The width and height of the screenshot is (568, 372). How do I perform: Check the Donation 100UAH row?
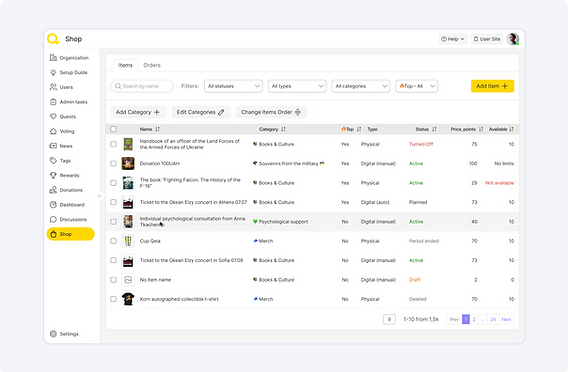tap(113, 163)
